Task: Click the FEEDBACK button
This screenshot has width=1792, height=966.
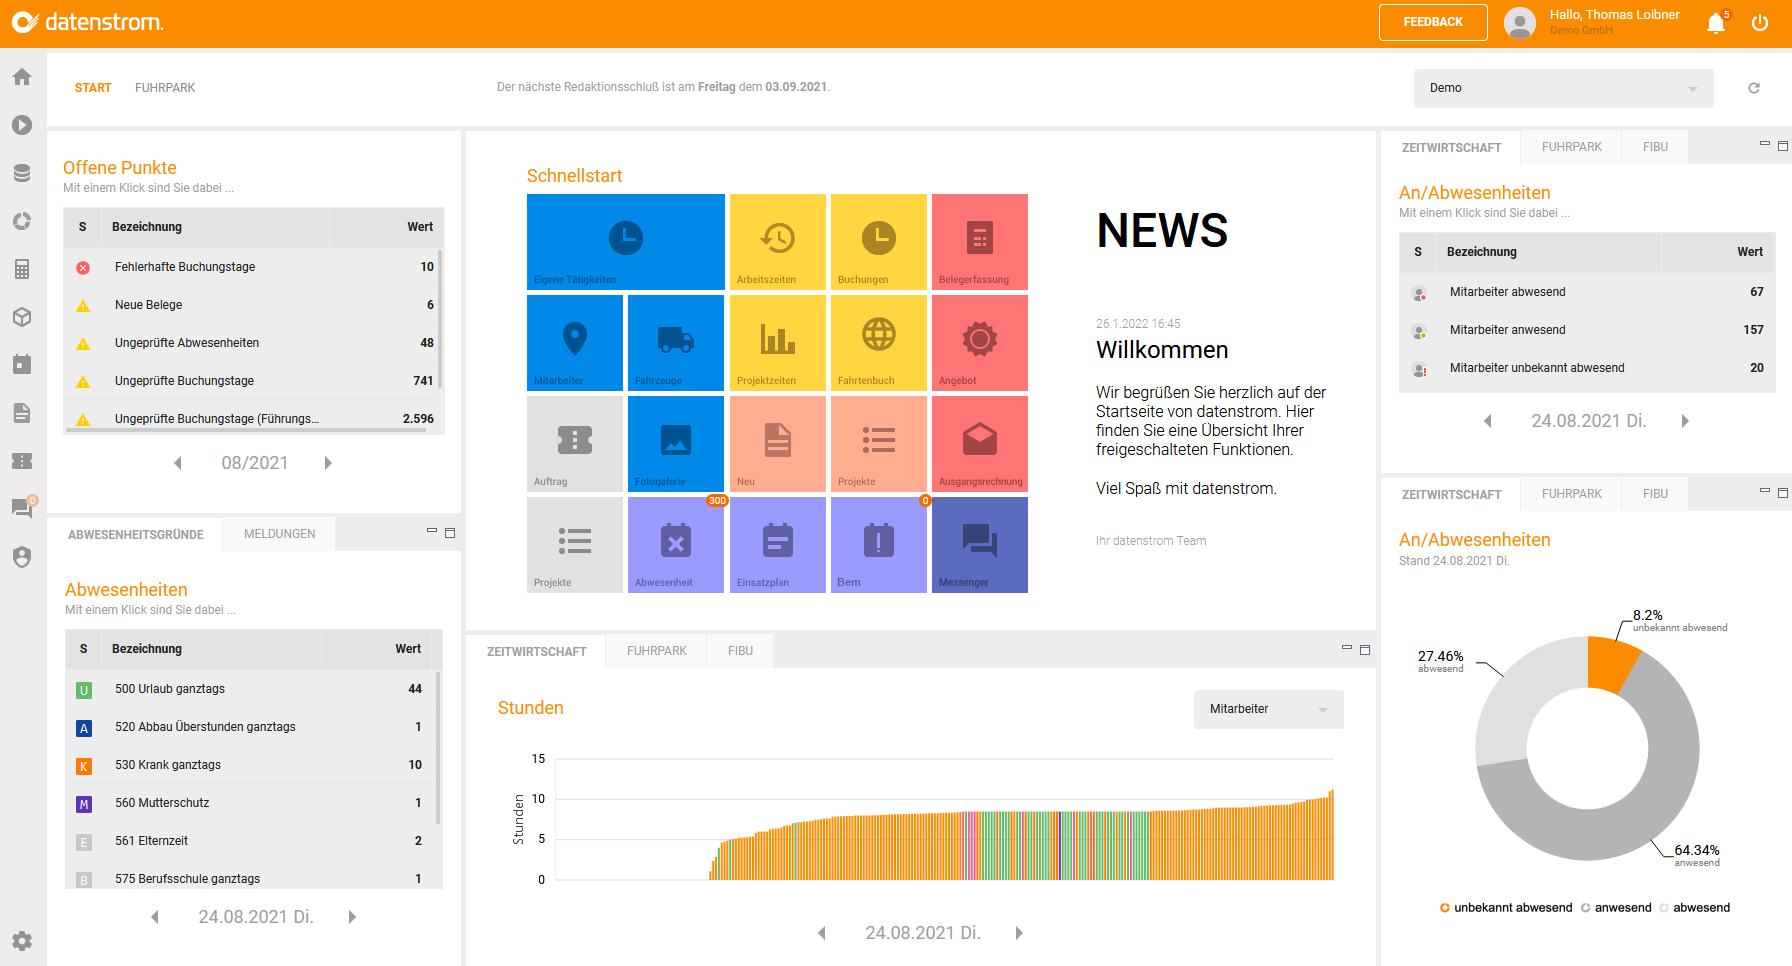Action: point(1432,22)
